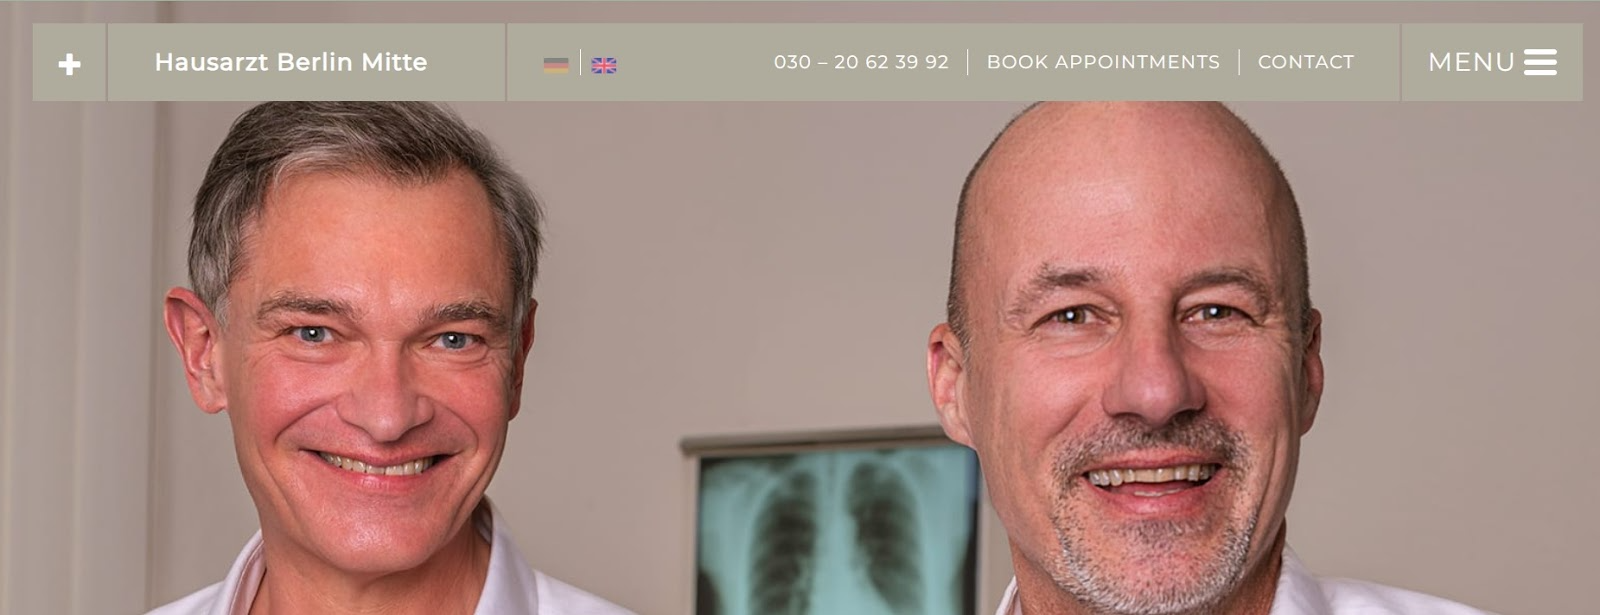The image size is (1600, 615).
Task: Call the number 030 – 20 62 39 92
Action: click(861, 62)
